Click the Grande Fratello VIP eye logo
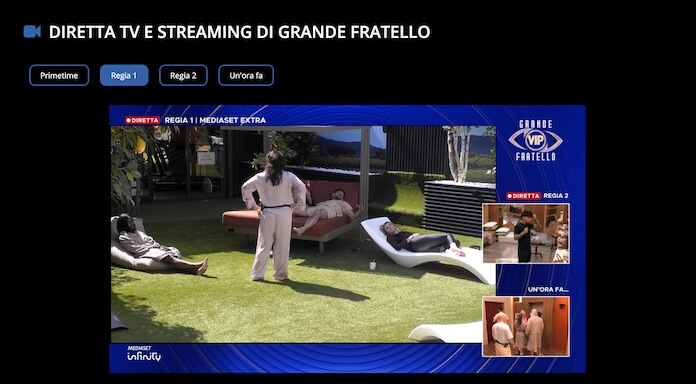This screenshot has width=696, height=384. point(535,140)
